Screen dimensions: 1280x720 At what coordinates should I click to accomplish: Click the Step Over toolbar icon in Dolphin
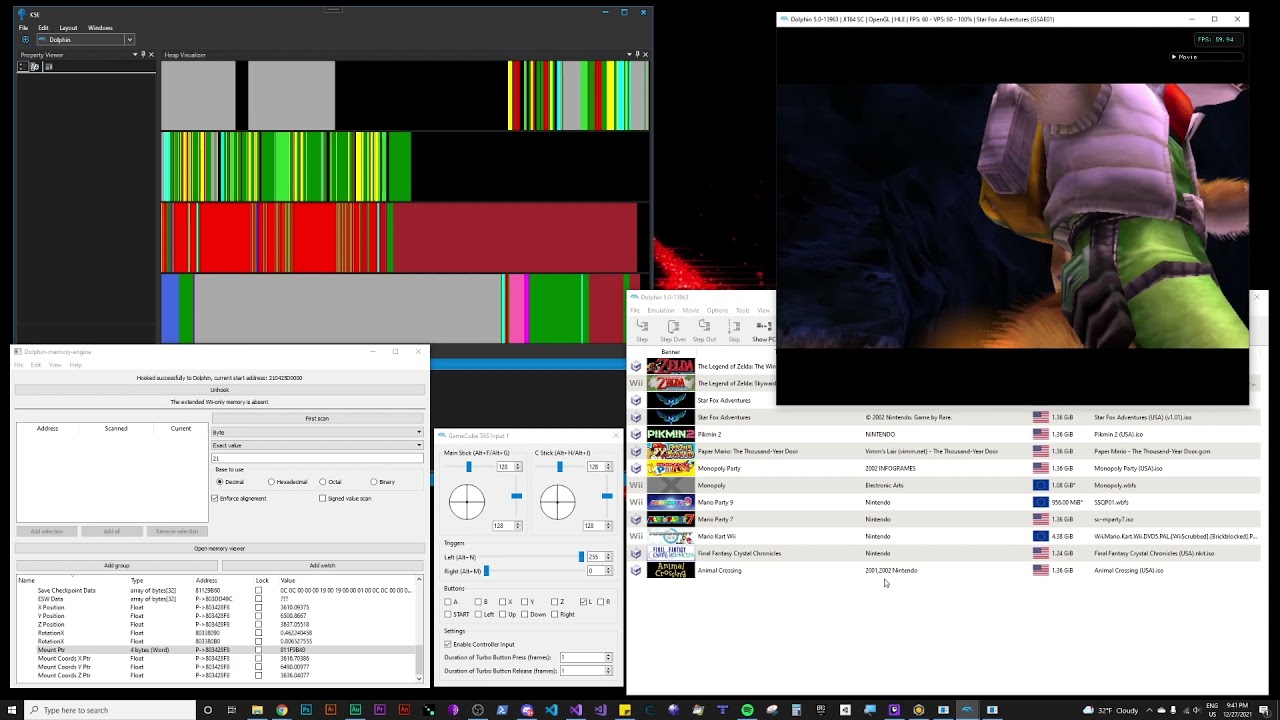(x=673, y=330)
